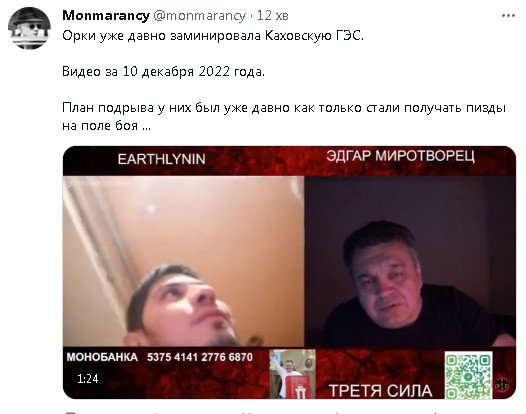Open the @monmarancy handle link
The image size is (526, 414).
[200, 15]
